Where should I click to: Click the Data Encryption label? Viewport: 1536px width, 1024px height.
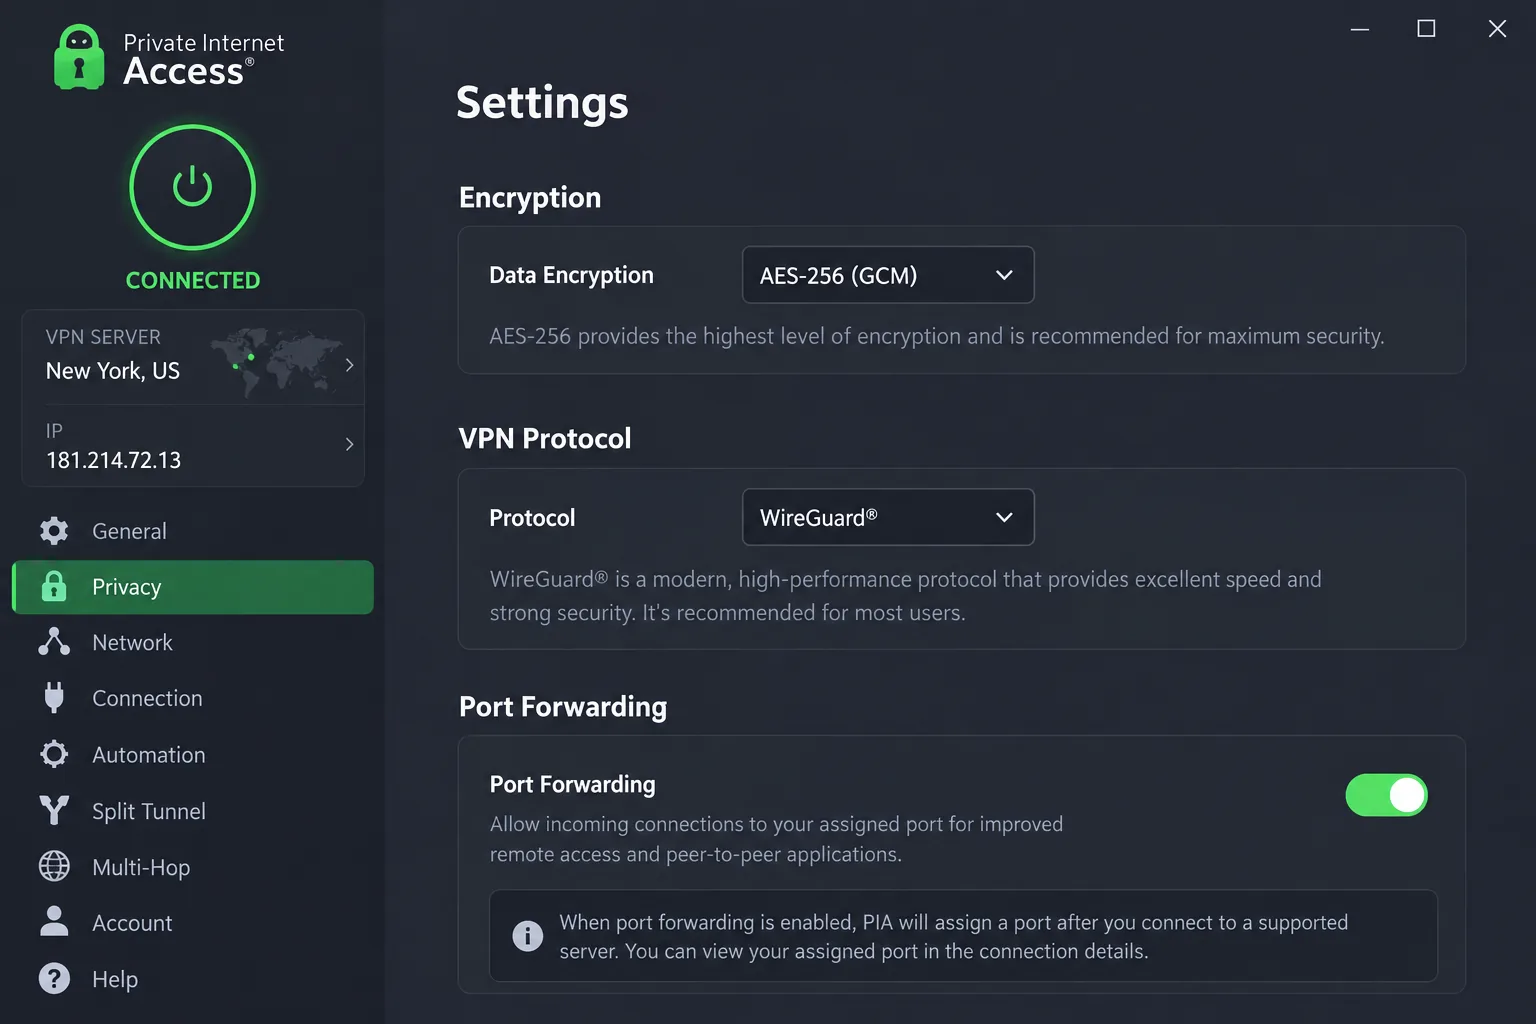571,275
